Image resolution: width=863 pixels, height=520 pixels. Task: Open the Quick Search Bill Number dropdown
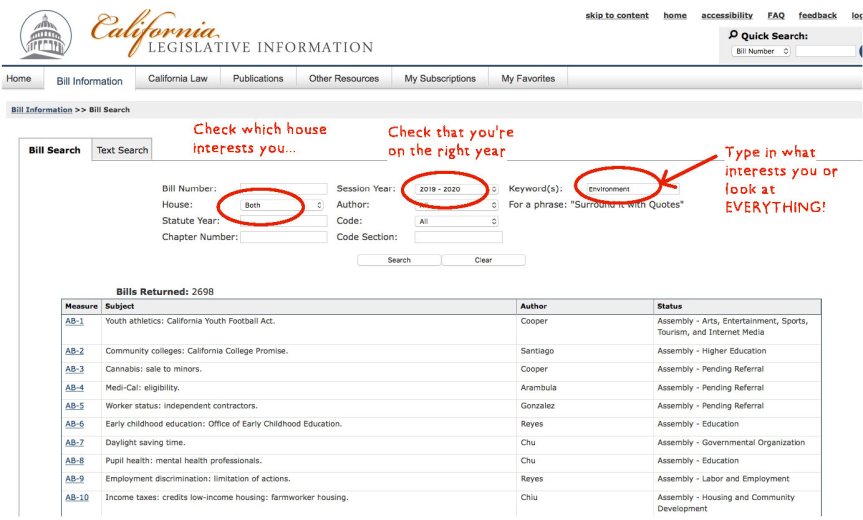(762, 51)
